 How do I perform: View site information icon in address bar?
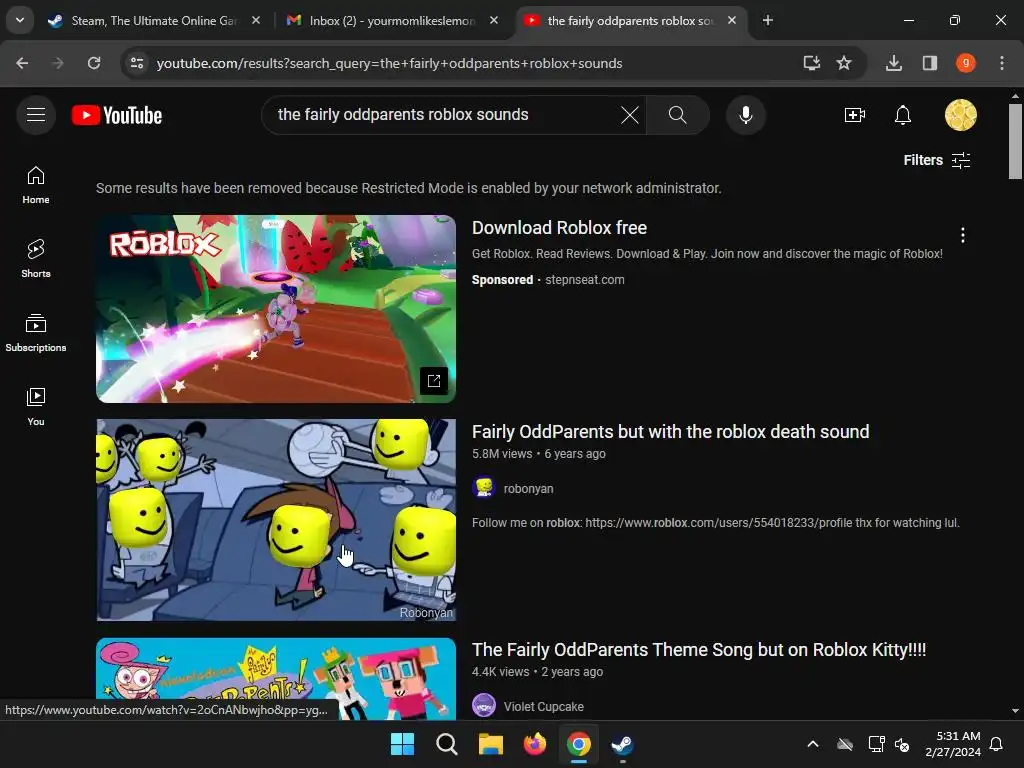tap(137, 63)
